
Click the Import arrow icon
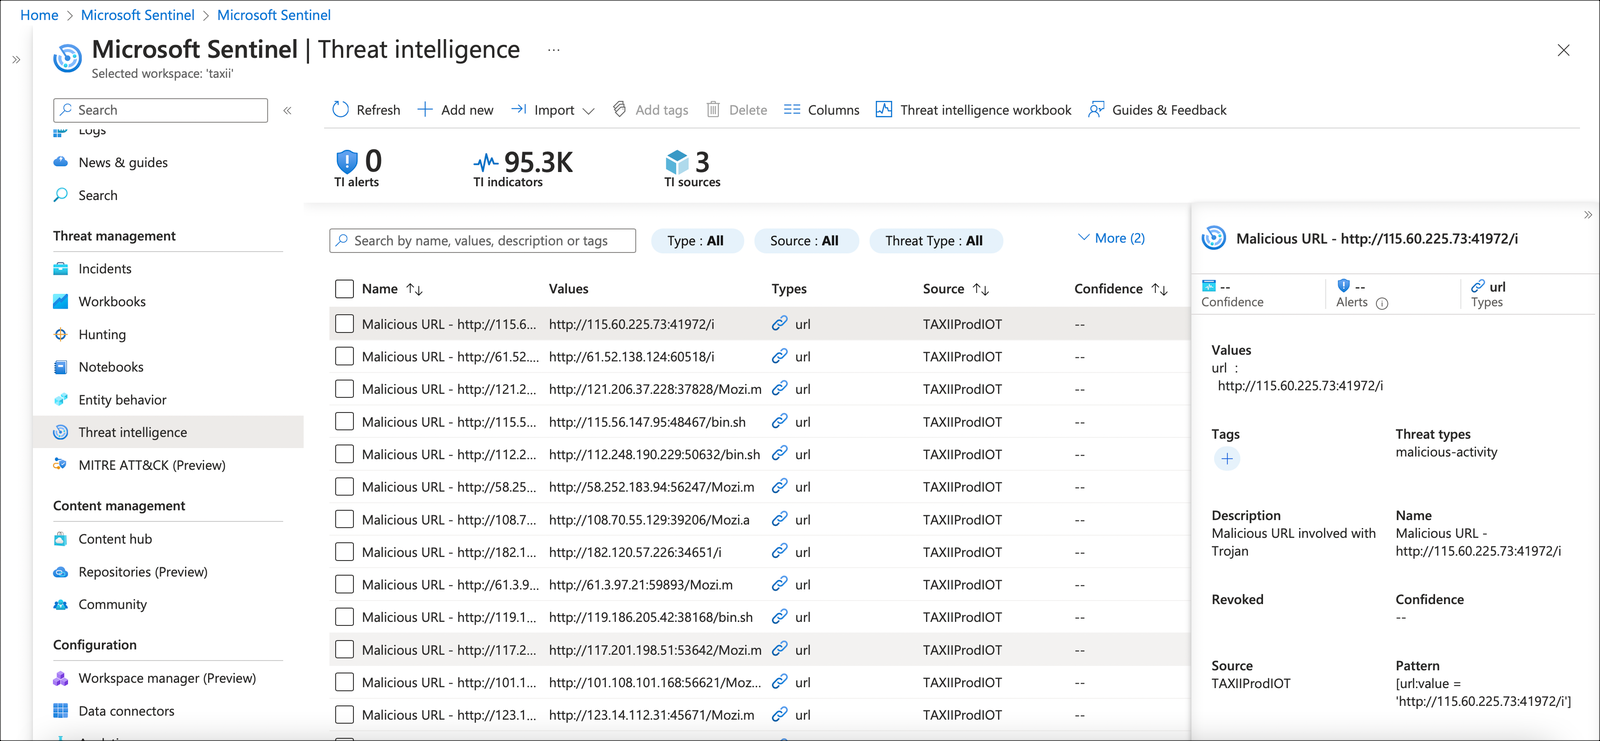click(519, 110)
